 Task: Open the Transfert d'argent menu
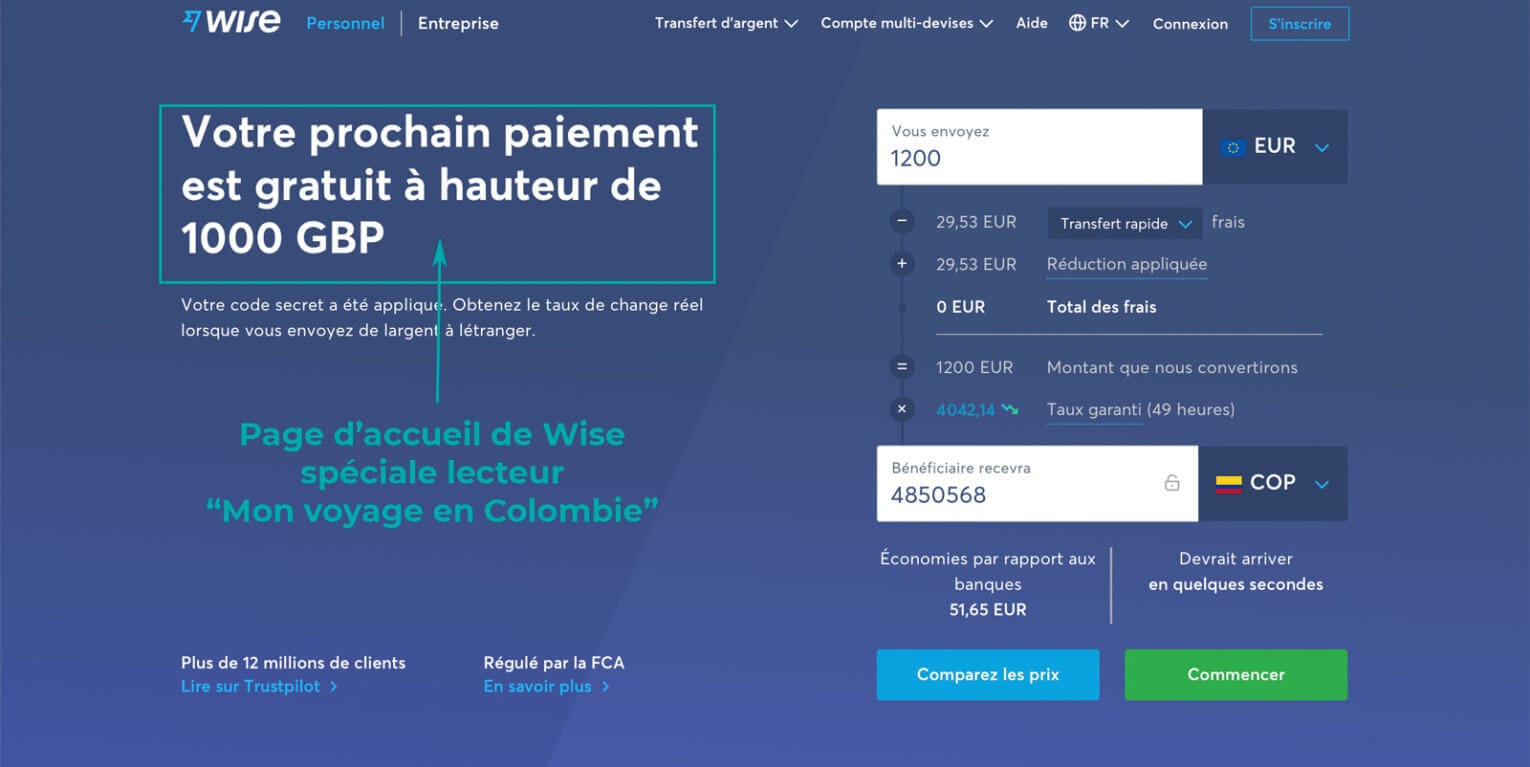[726, 23]
